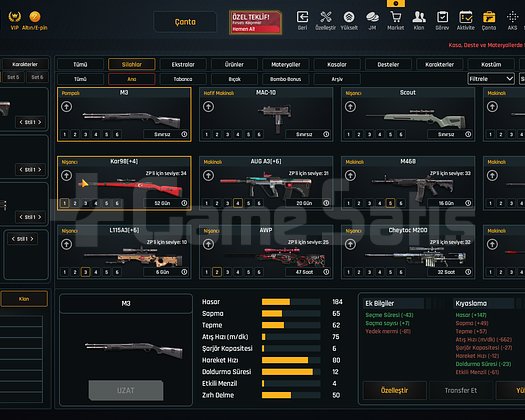Click the Transfer Et button
525x420 pixels.
click(460, 390)
